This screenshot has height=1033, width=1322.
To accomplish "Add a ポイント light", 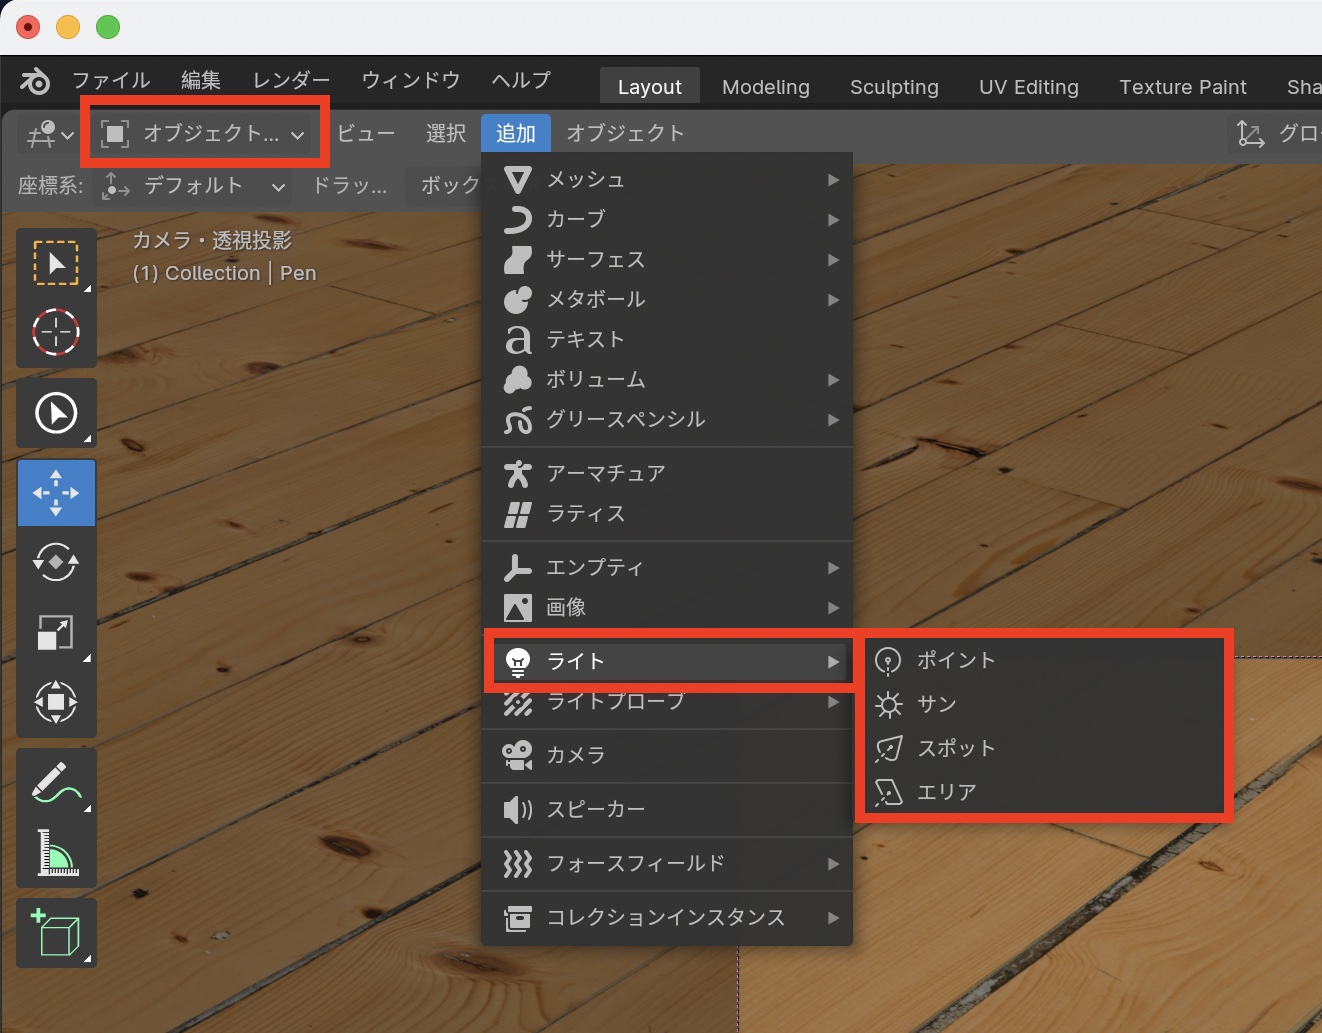I will pos(955,660).
